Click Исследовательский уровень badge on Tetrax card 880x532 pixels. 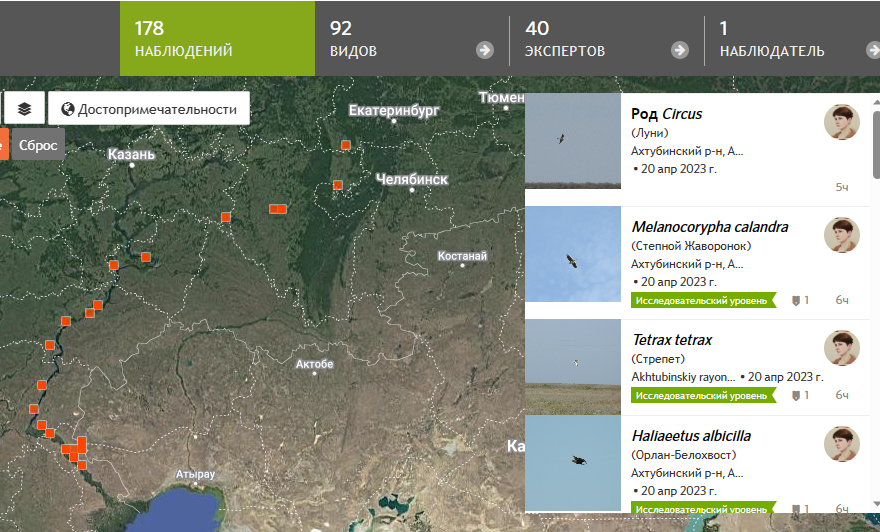coord(704,395)
